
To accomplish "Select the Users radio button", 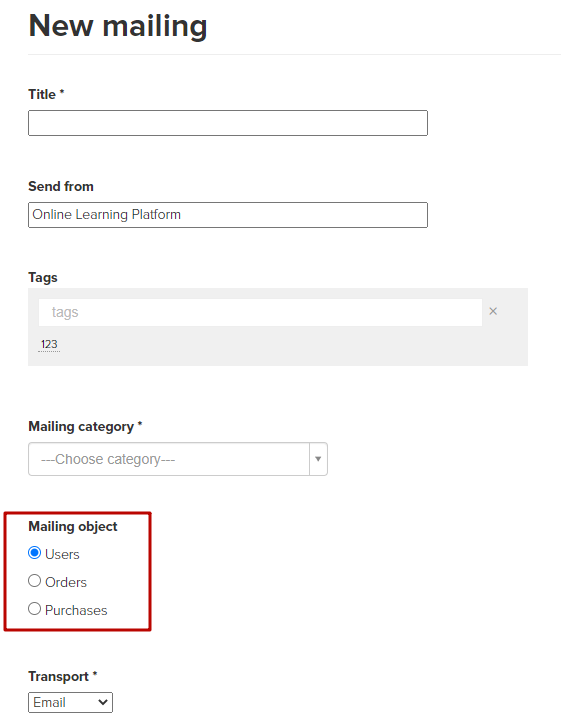I will point(34,552).
